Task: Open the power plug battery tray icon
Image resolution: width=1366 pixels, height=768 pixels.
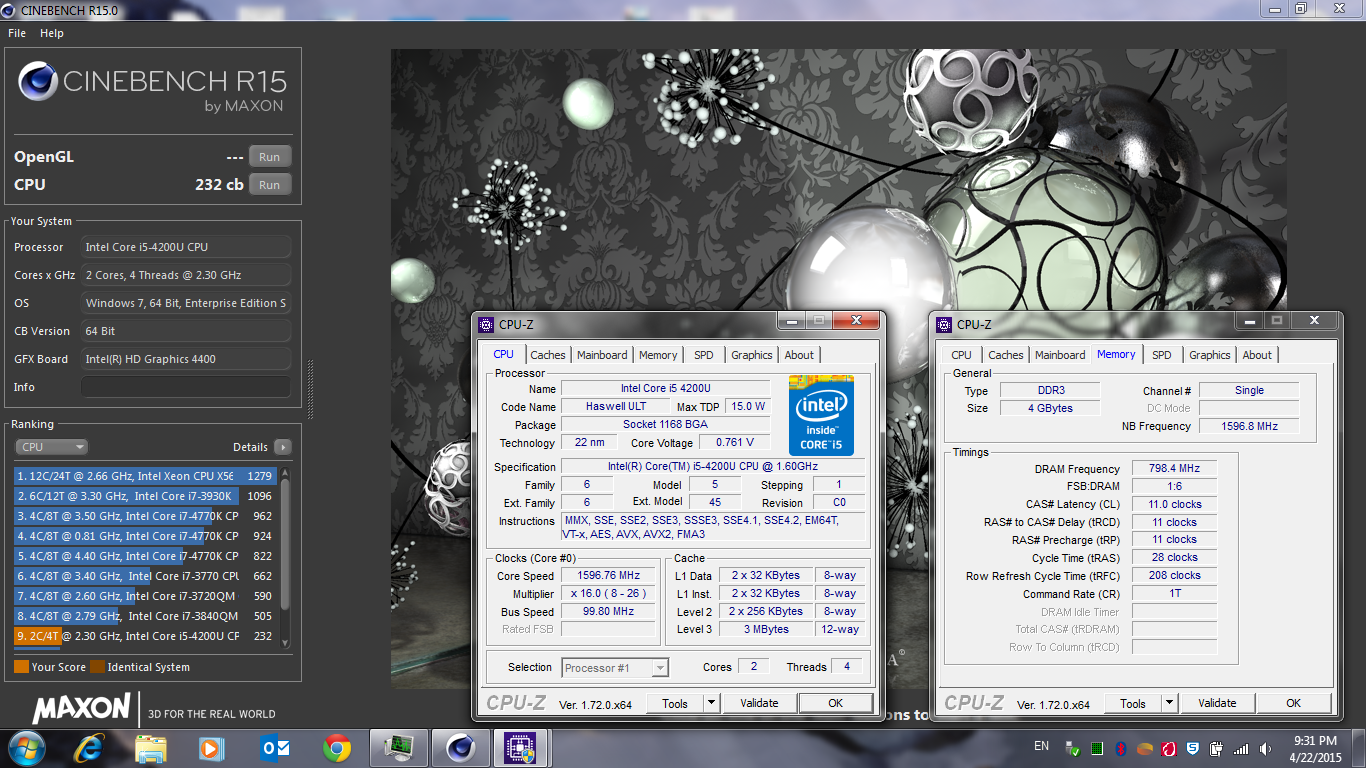Action: [x=1217, y=749]
